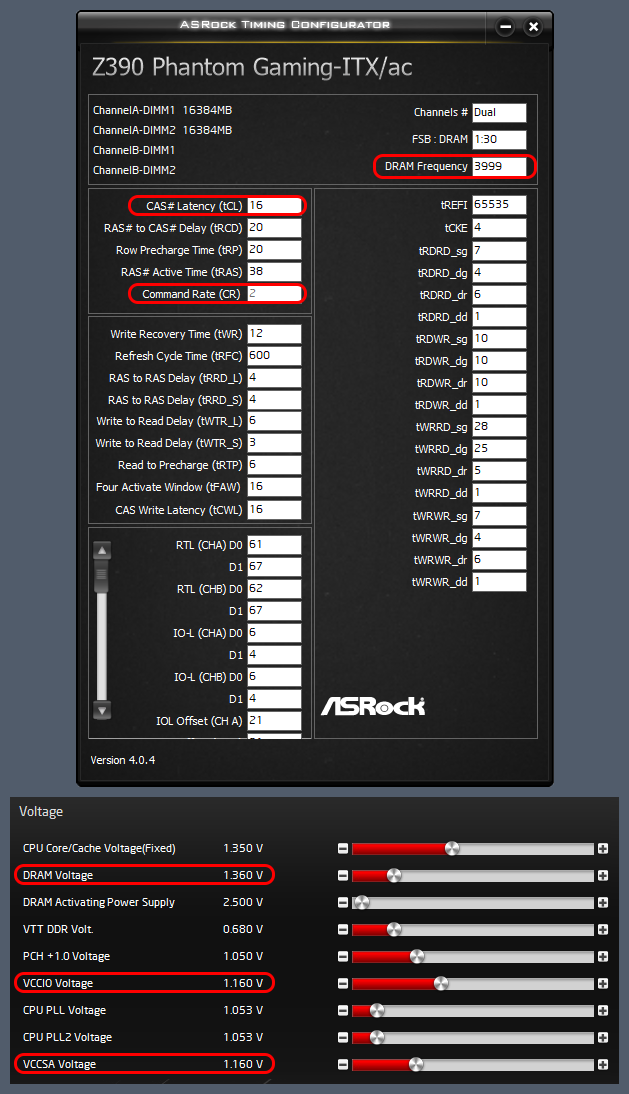Click the tRDWR_sg value field

(x=499, y=338)
